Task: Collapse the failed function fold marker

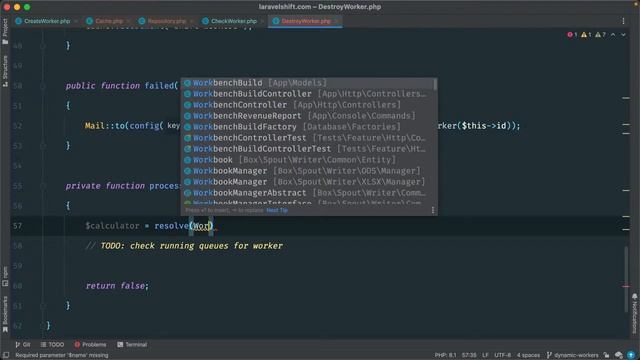Action: coord(42,86)
